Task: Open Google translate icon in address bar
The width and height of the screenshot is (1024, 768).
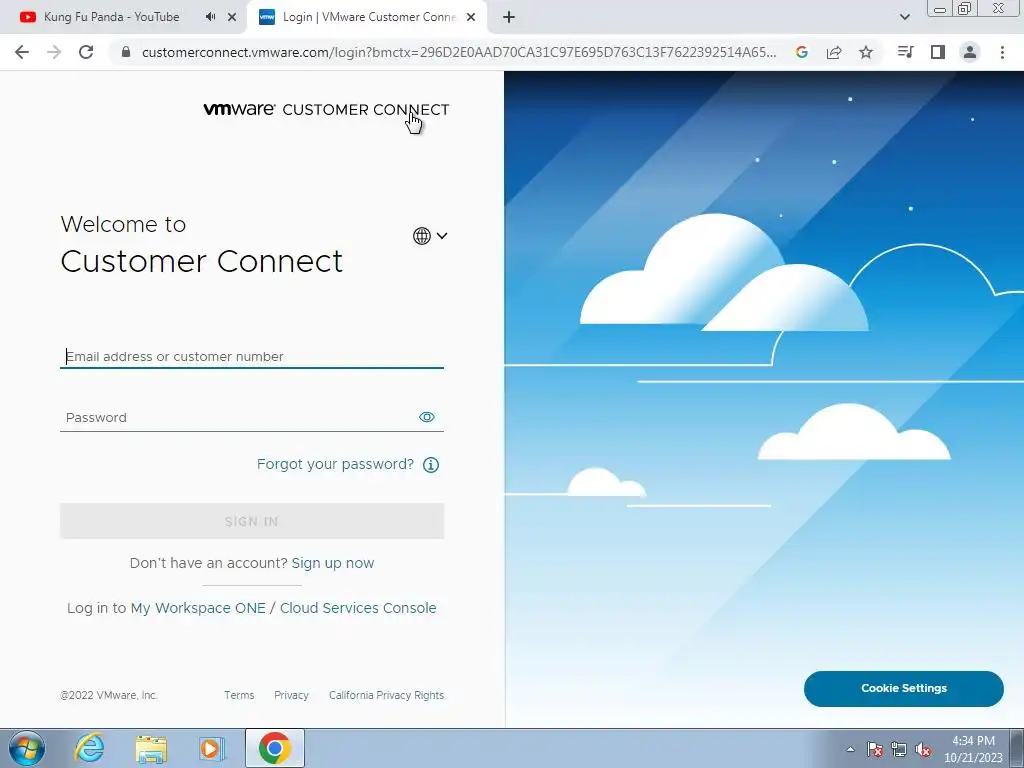Action: [x=802, y=52]
